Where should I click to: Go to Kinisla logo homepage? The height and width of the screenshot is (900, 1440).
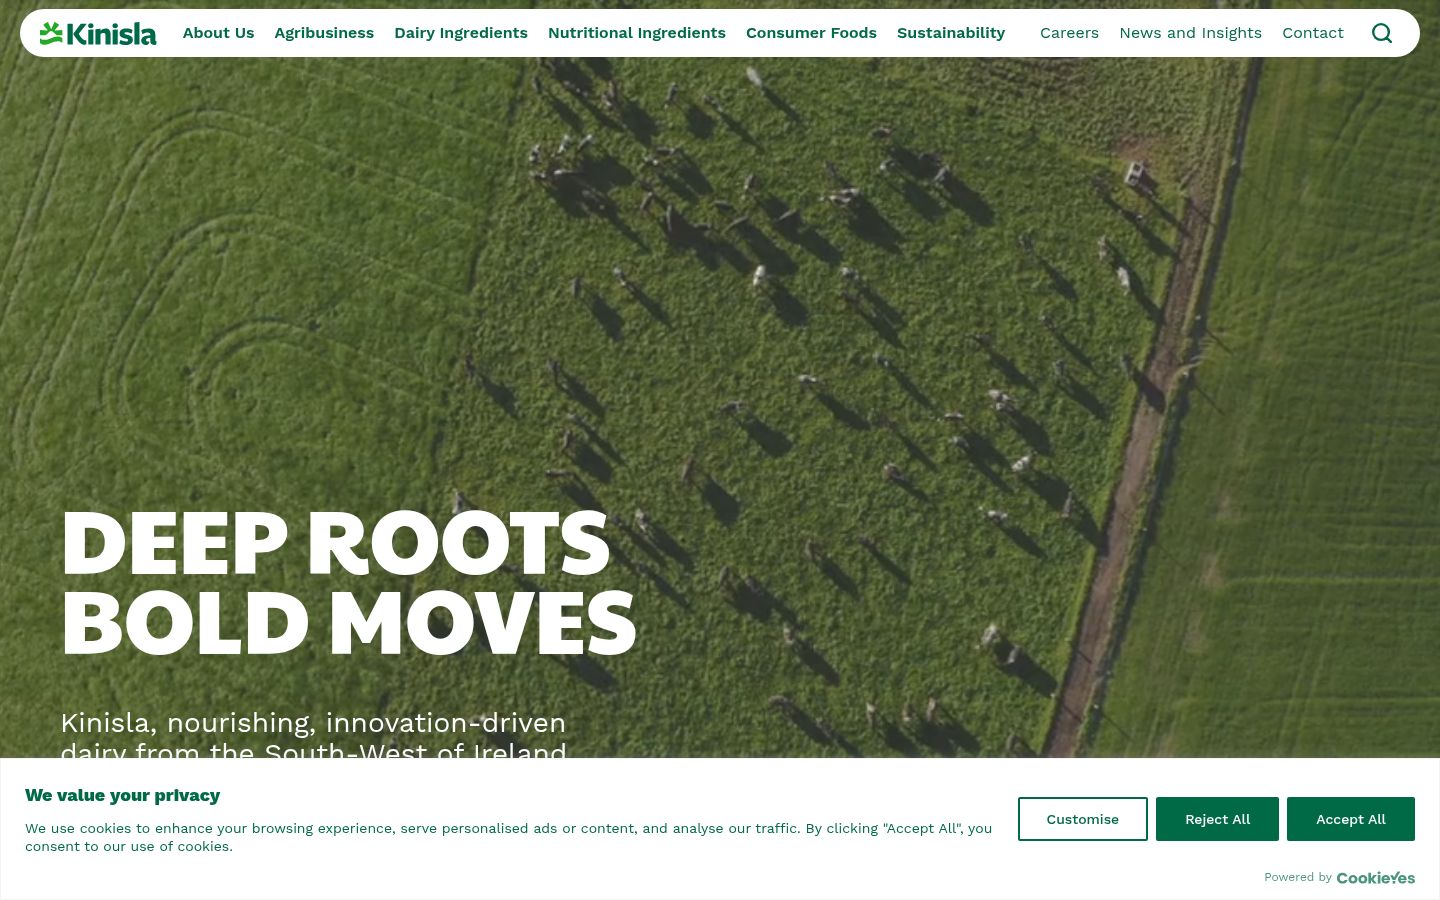click(x=98, y=34)
